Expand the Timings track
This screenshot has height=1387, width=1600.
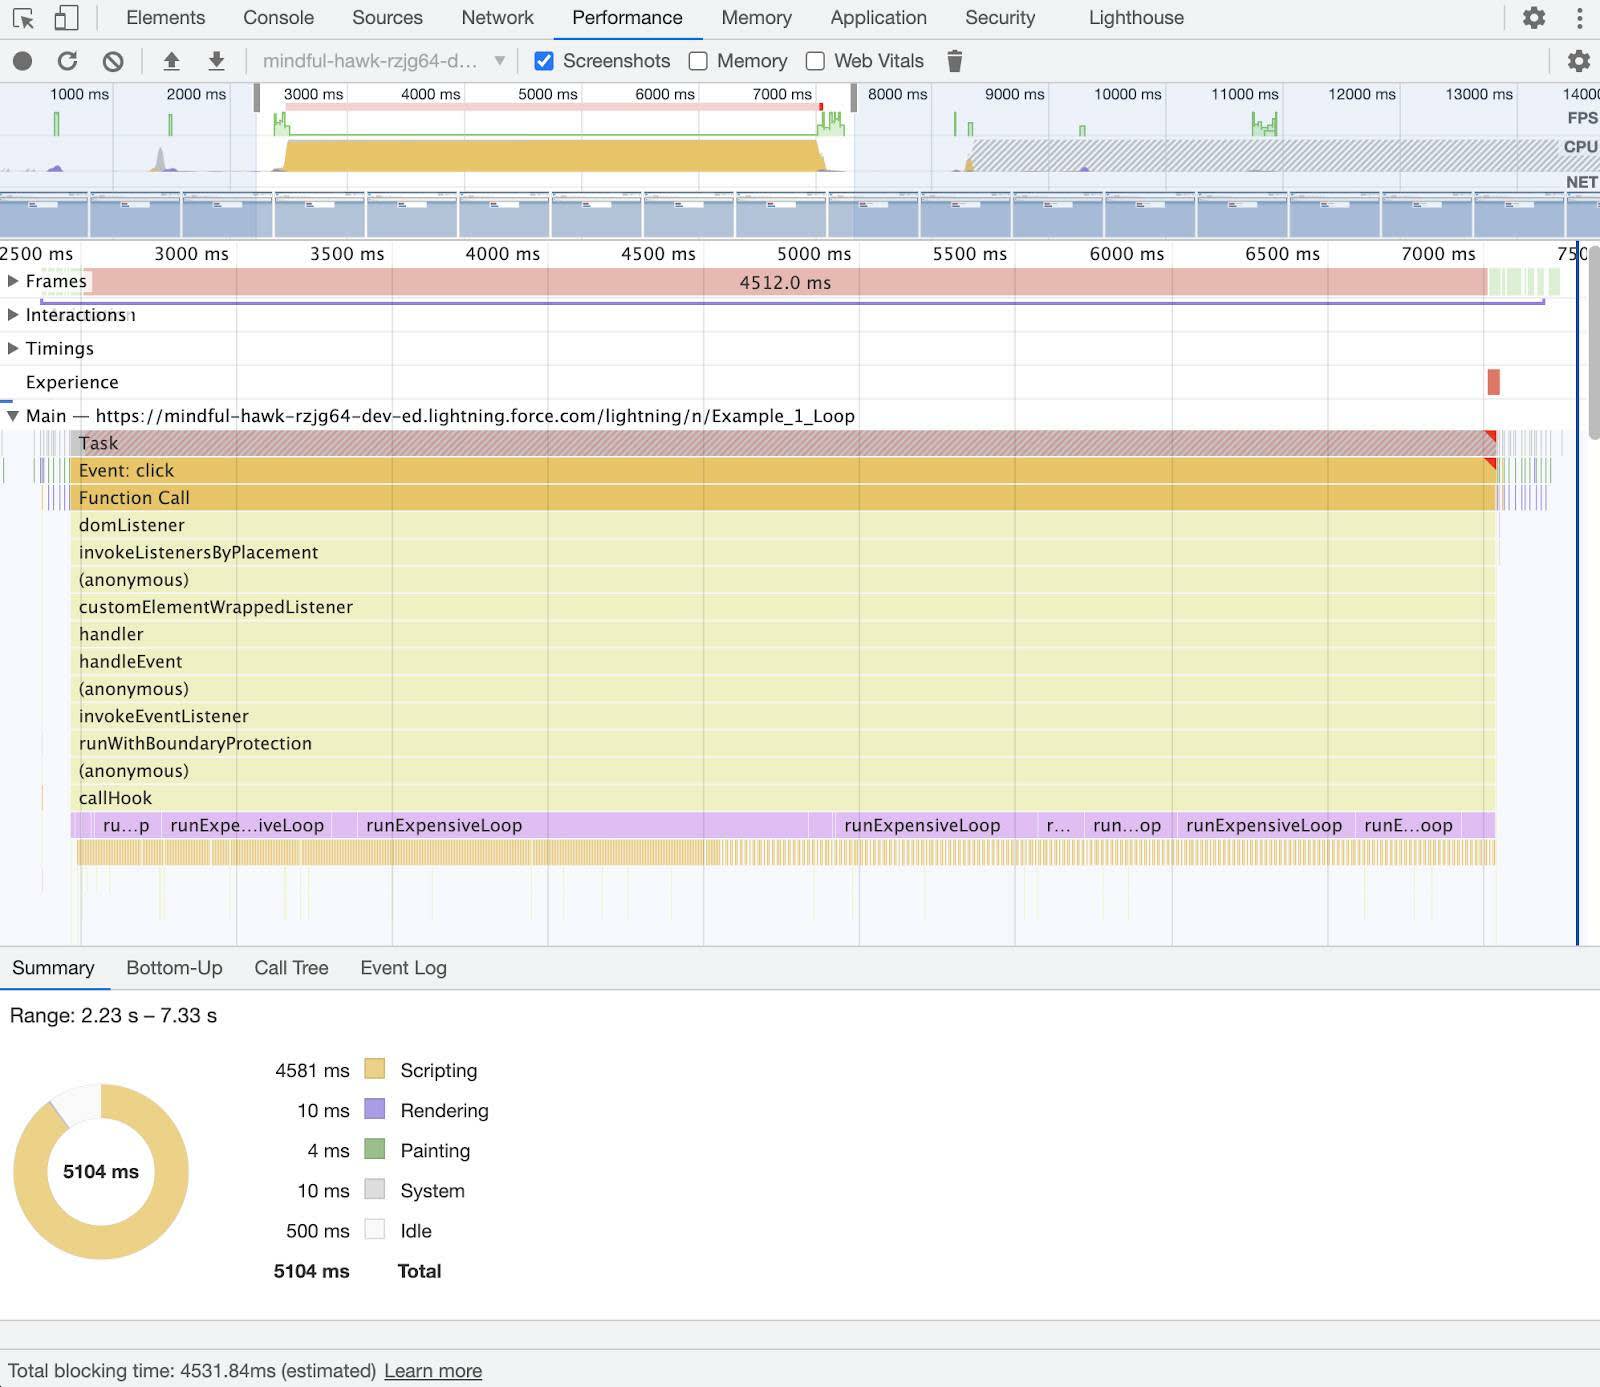pos(13,348)
